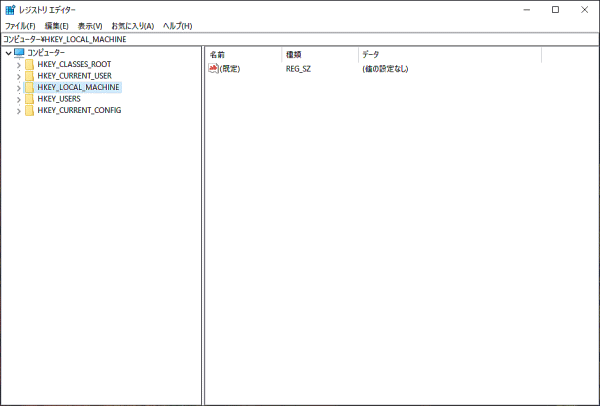Maximize the Registry Editor window
The height and width of the screenshot is (406, 600).
(x=556, y=10)
